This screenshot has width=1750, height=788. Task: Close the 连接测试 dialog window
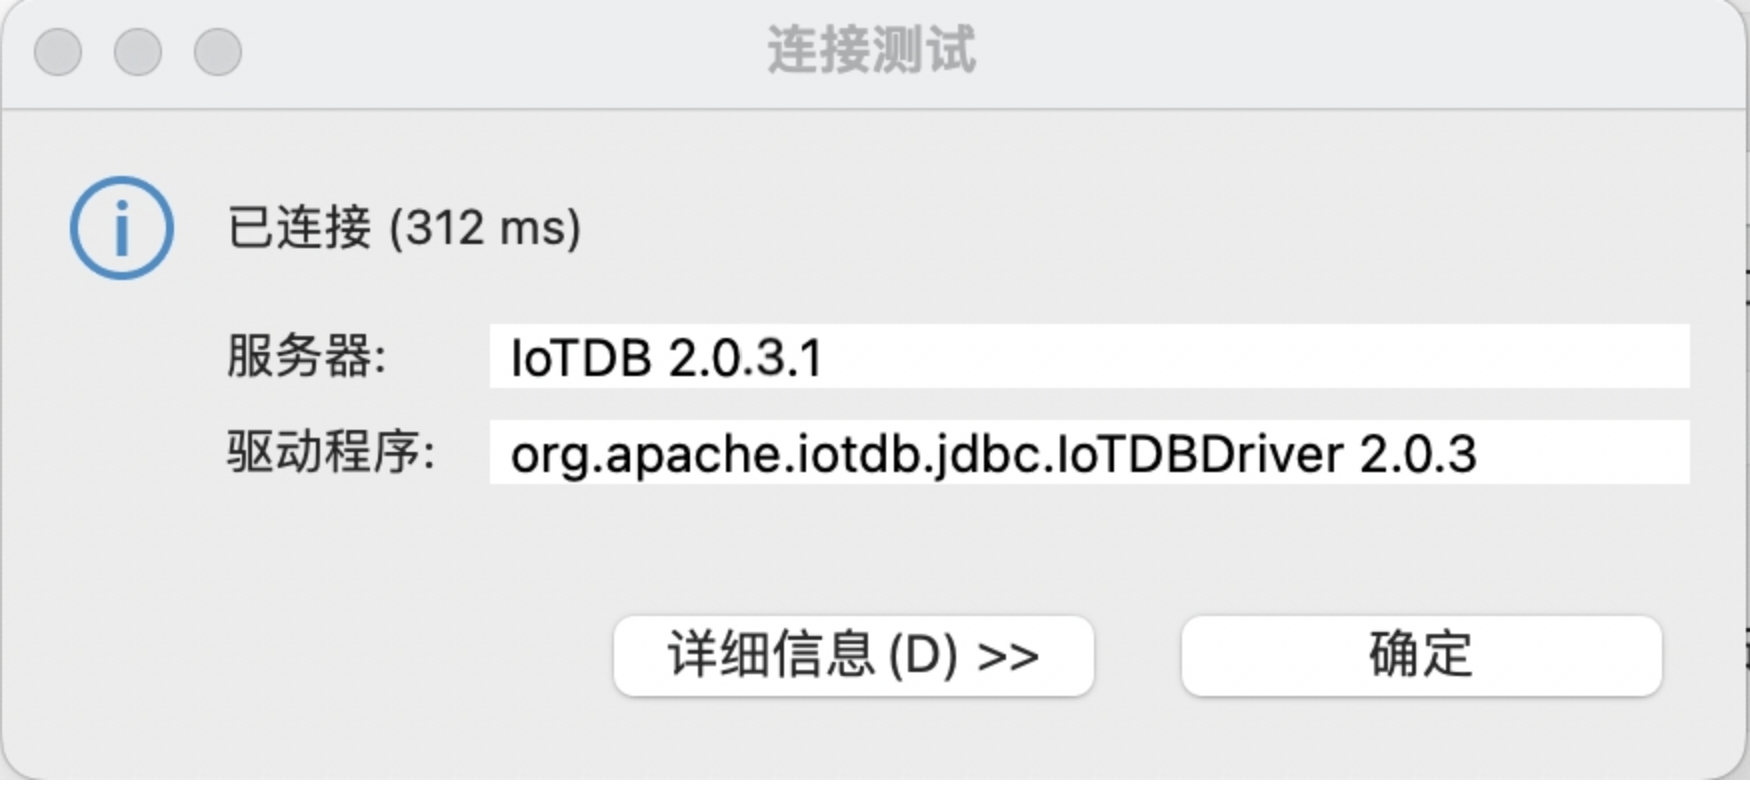[x=58, y=51]
